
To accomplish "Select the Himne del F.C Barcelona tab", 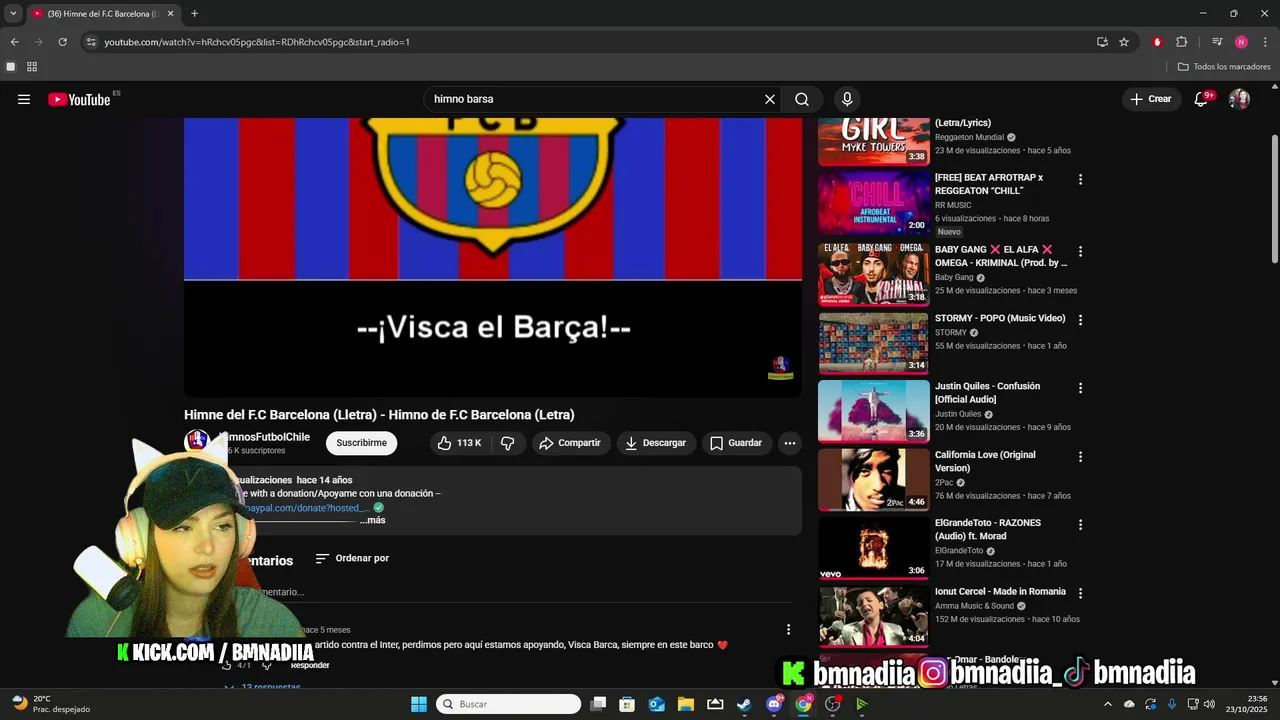I will (x=103, y=14).
